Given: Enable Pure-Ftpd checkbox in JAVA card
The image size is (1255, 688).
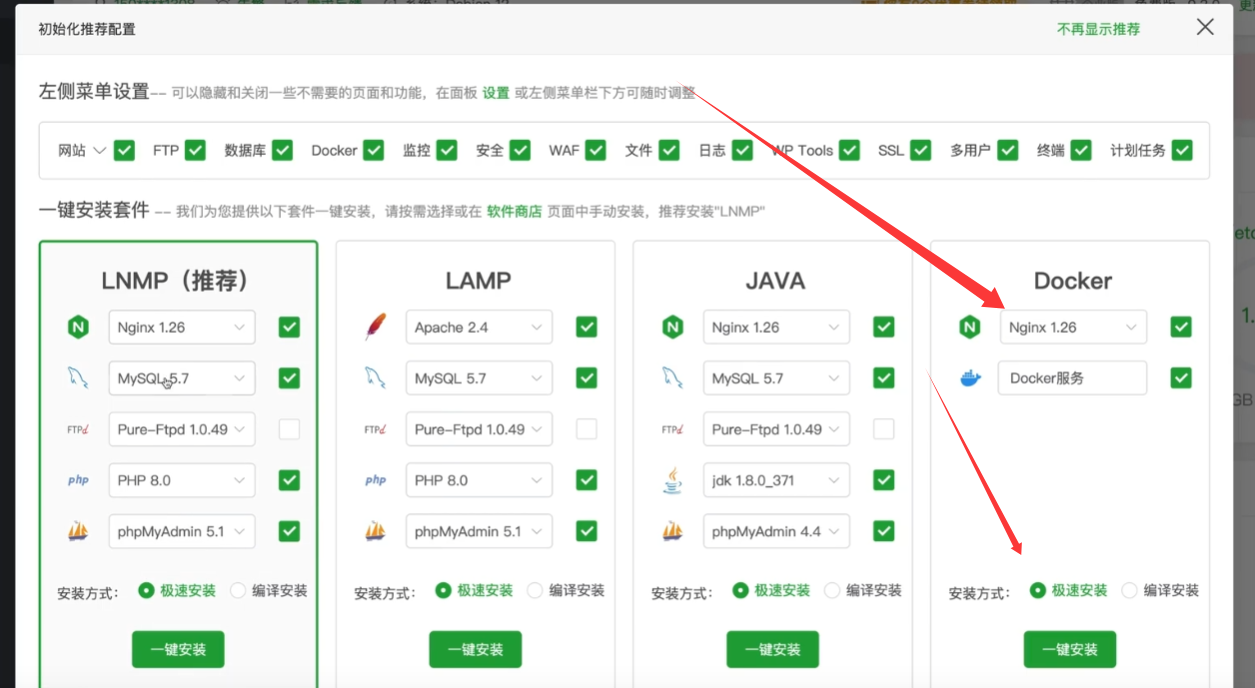Looking at the screenshot, I should point(884,429).
